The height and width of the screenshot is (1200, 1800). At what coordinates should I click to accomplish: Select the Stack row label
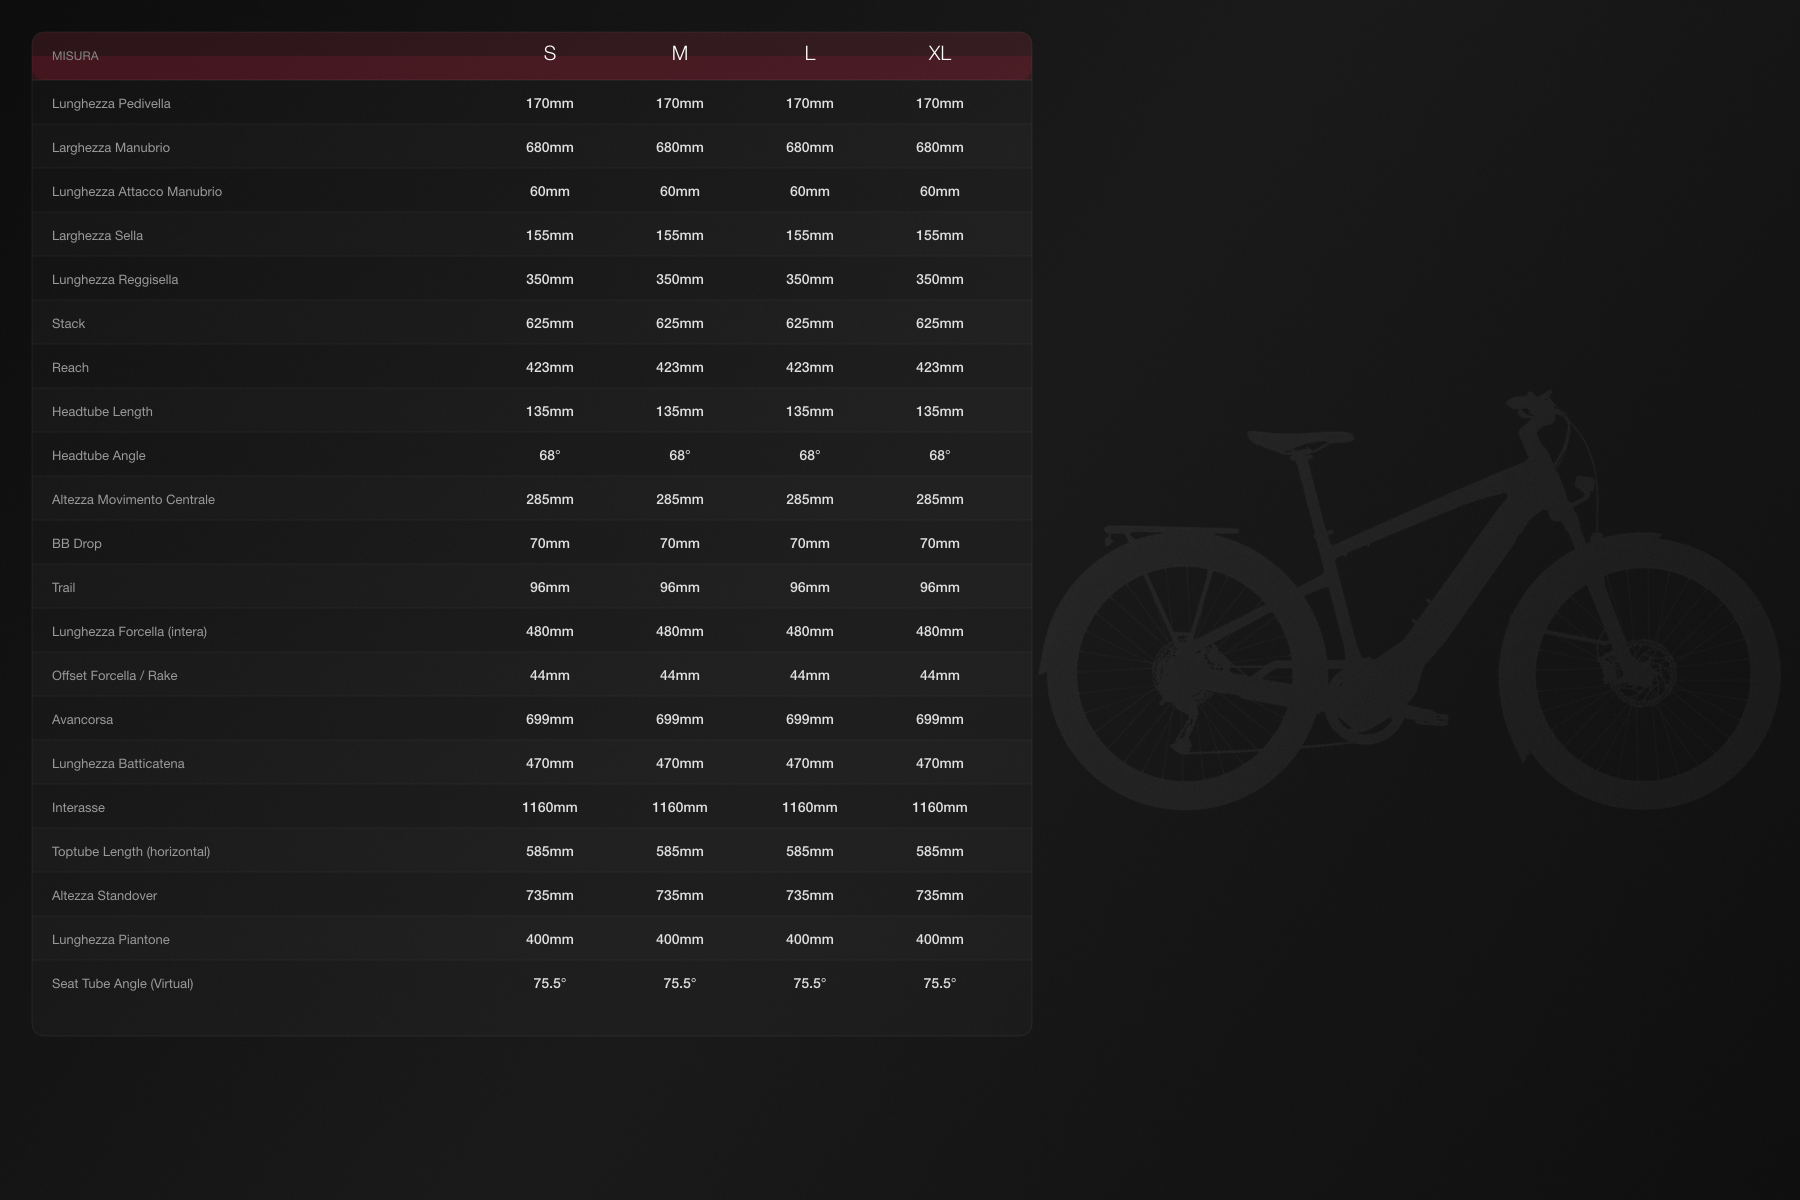pos(68,324)
